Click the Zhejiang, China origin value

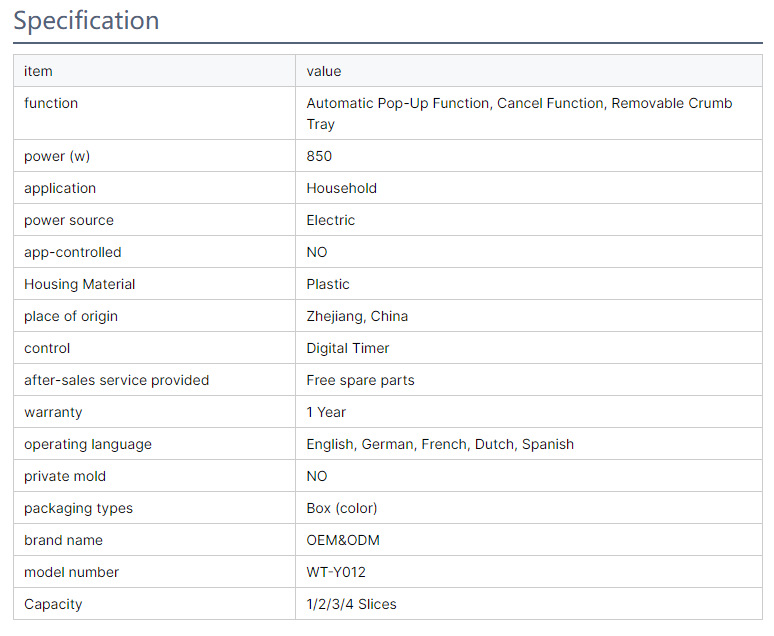(x=357, y=316)
